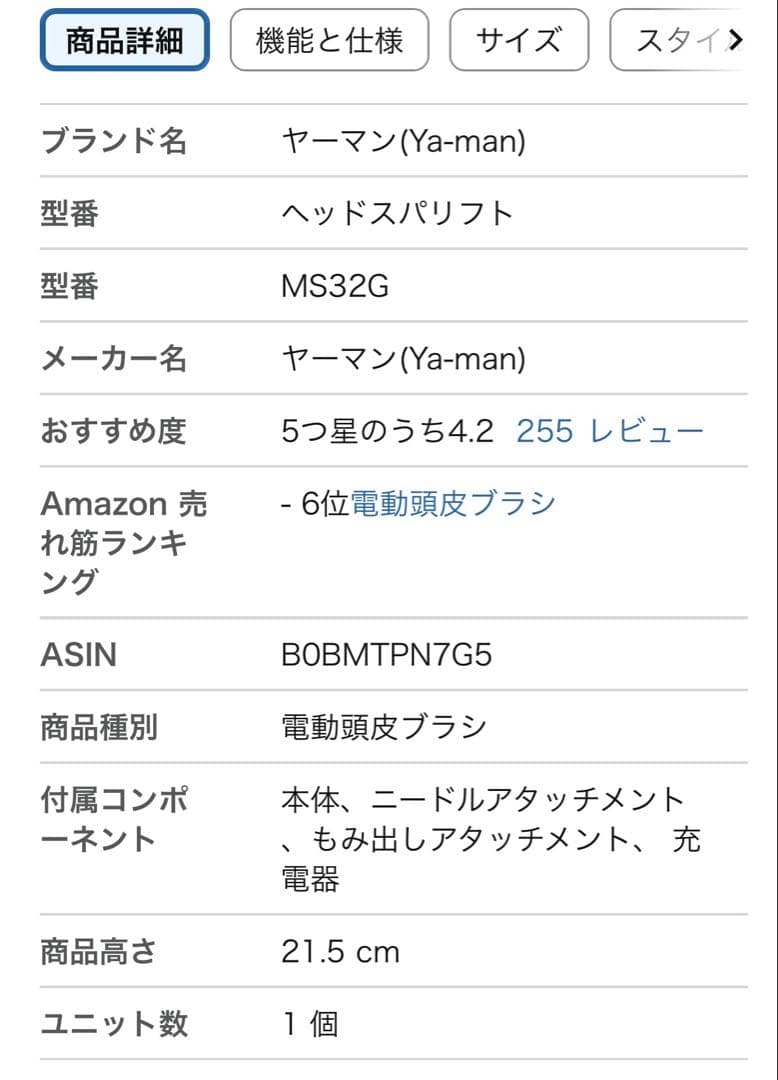Click the ユニット数 row showing 1 個

point(113,1023)
